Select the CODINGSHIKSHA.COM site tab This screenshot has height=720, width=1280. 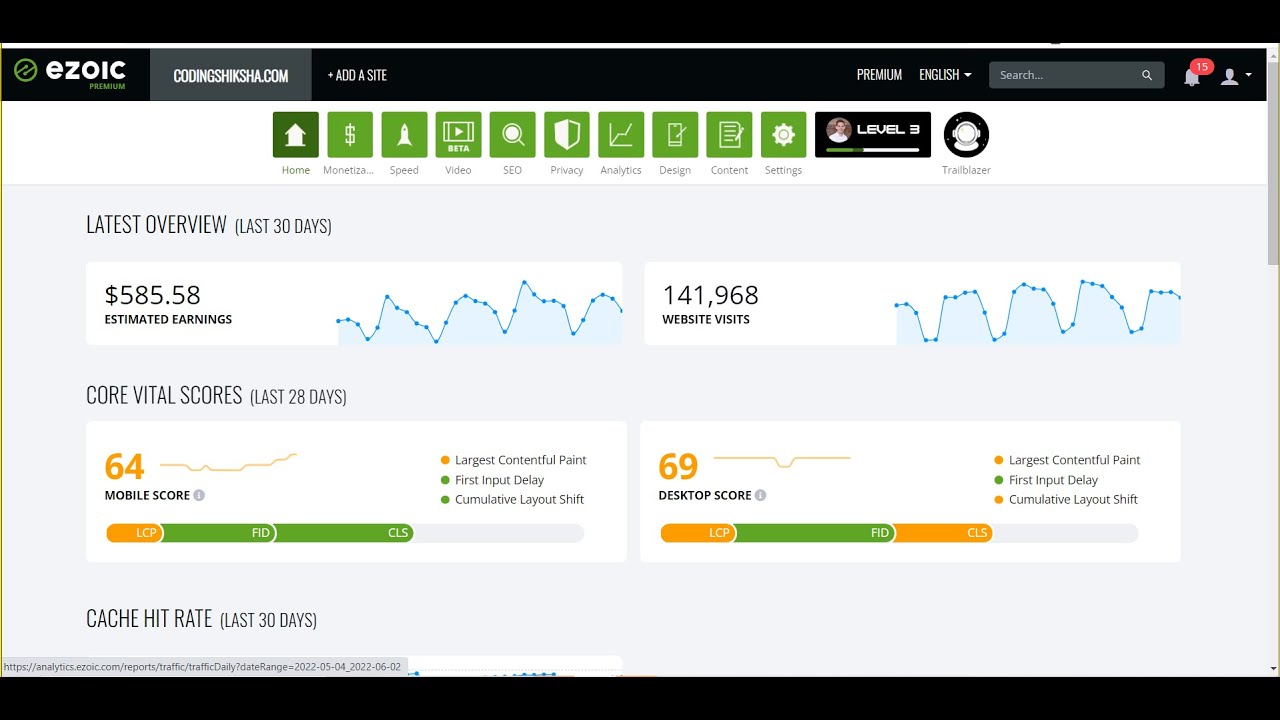(x=231, y=76)
